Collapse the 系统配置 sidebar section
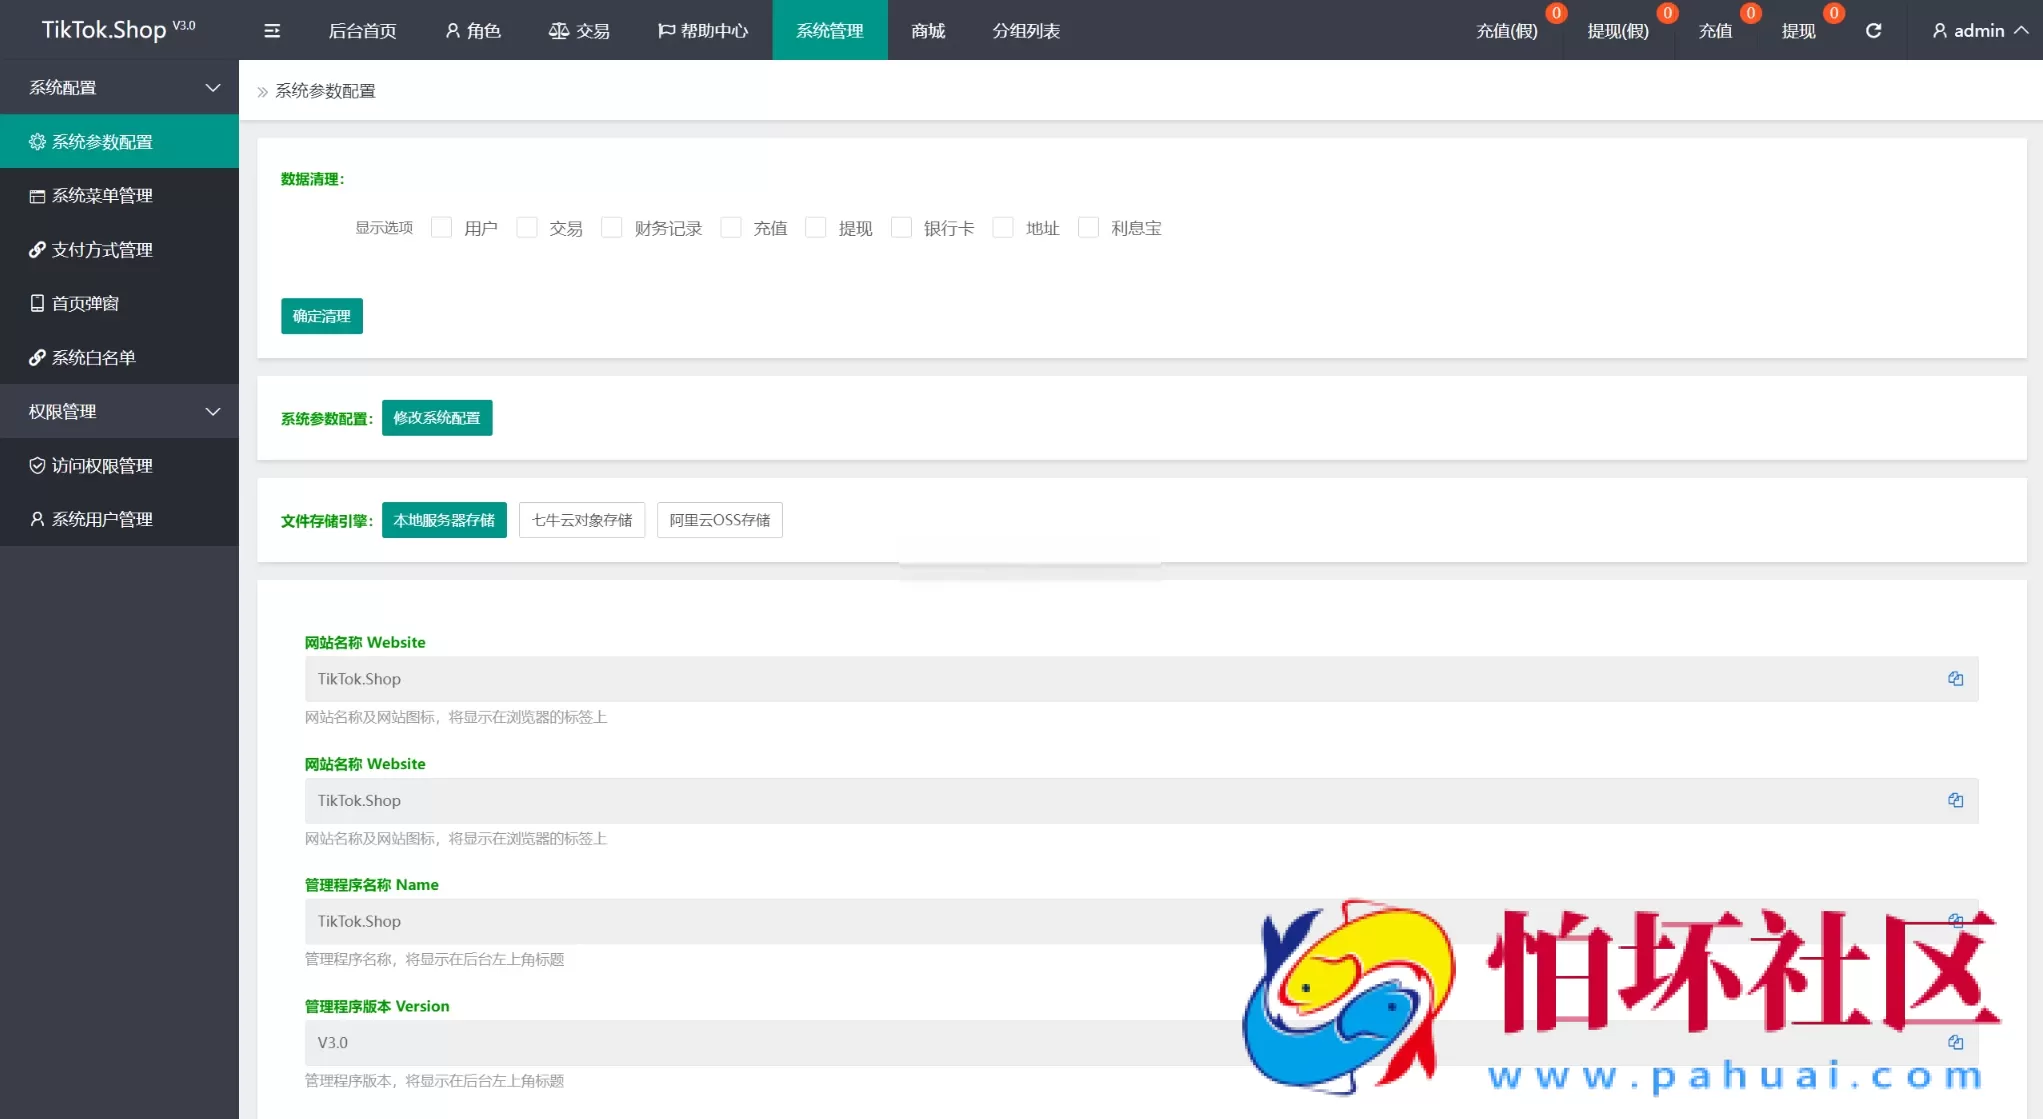The width and height of the screenshot is (2043, 1119). coord(119,87)
